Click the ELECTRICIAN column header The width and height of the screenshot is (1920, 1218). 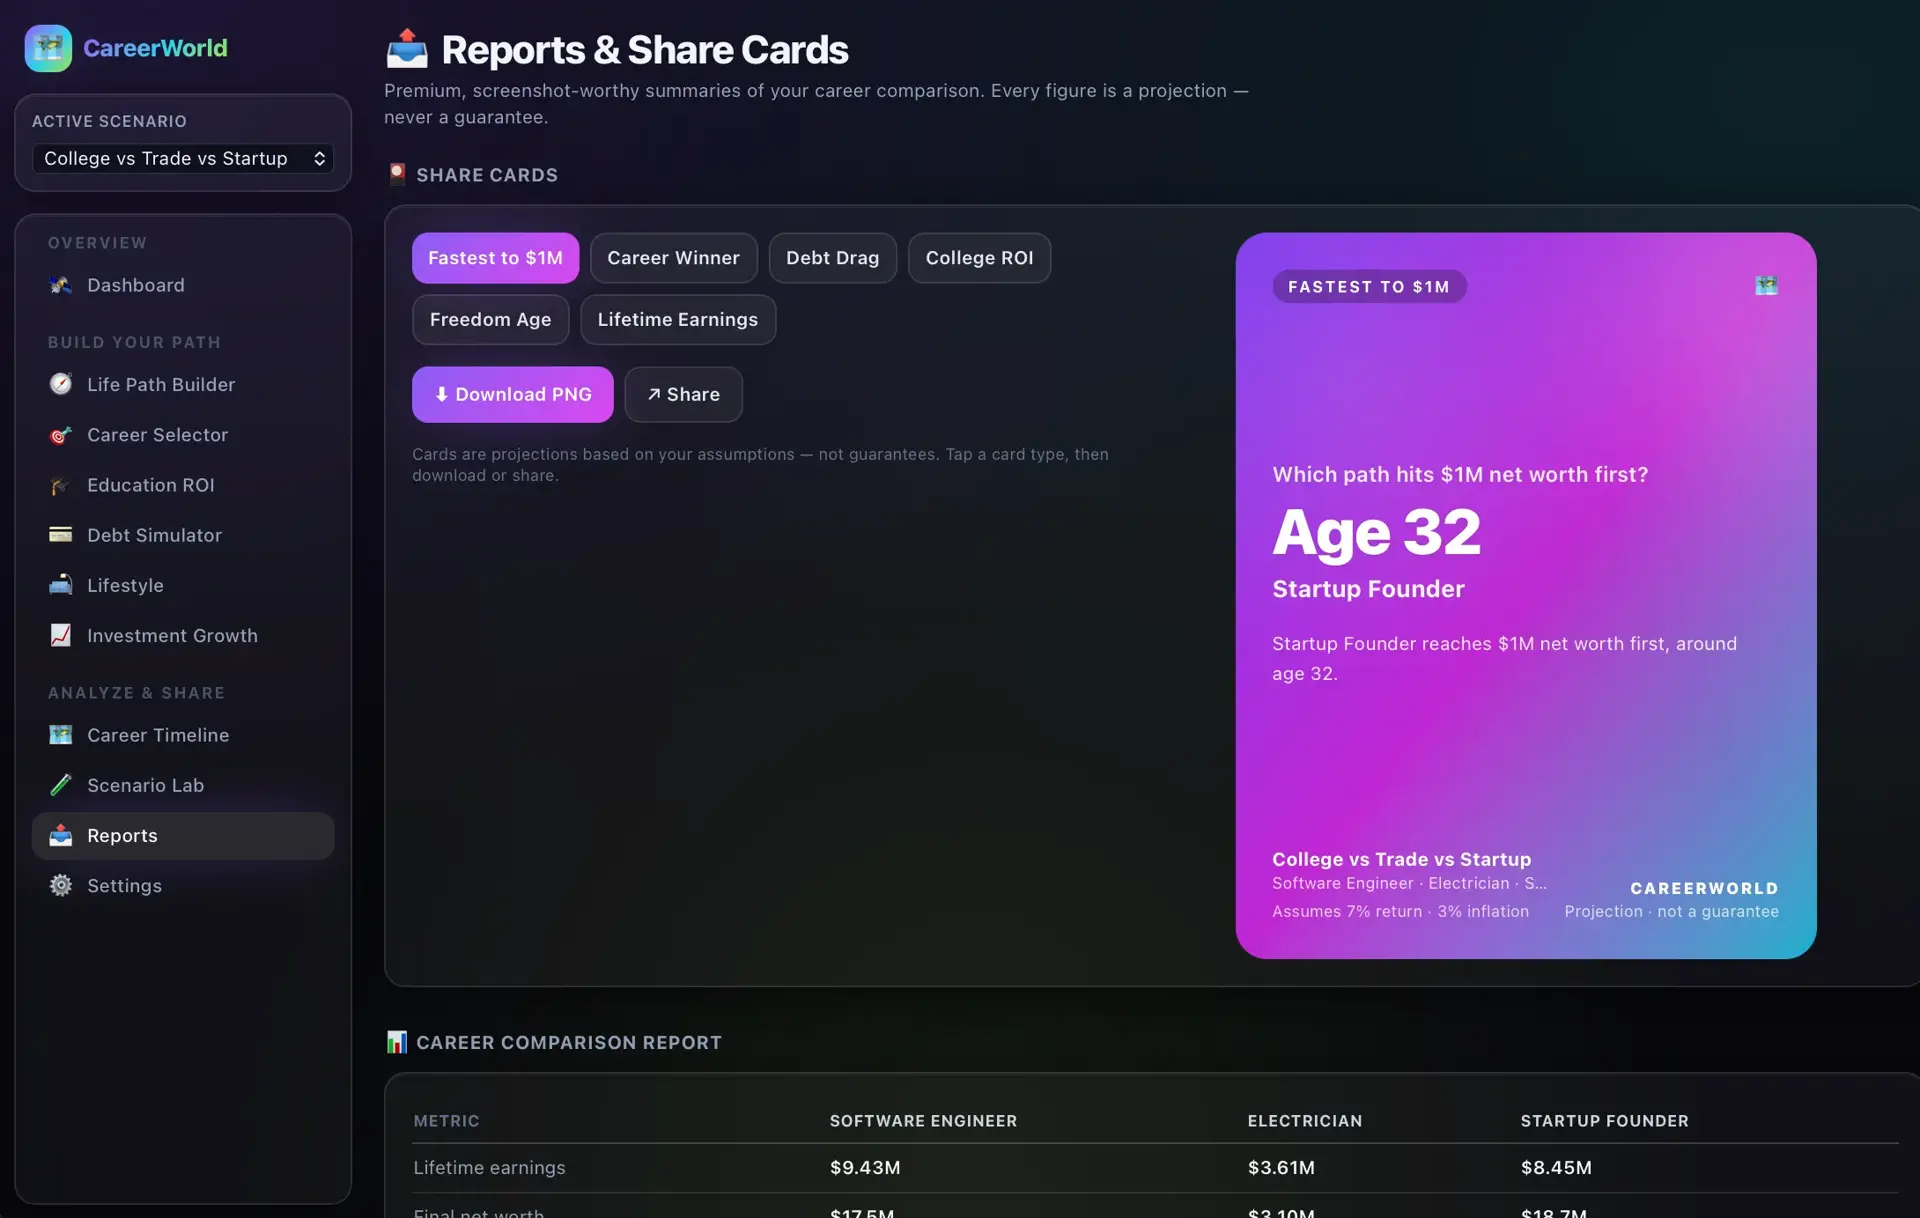[x=1304, y=1121]
